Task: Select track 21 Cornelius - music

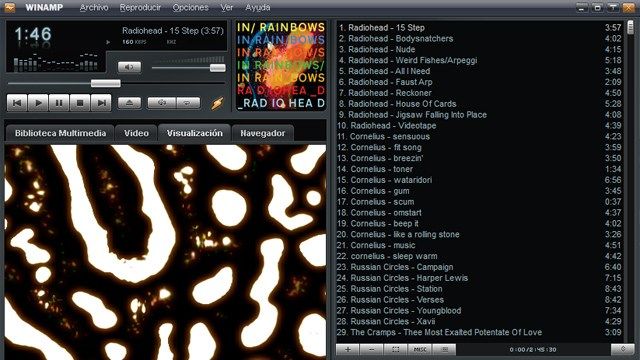Action: click(x=480, y=245)
